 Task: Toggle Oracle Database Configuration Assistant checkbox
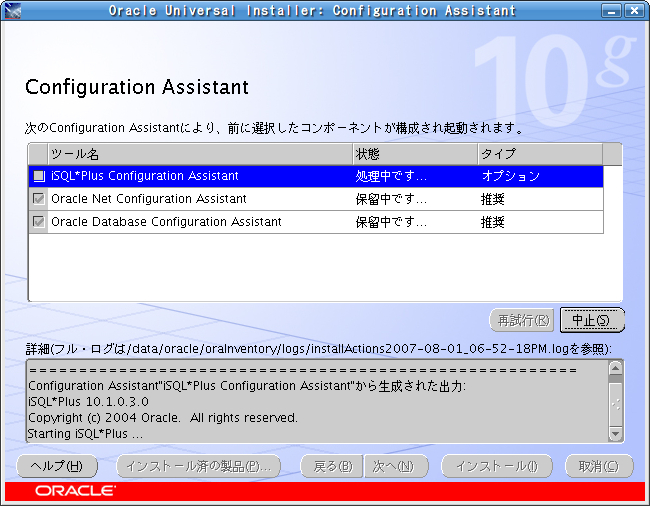point(39,222)
